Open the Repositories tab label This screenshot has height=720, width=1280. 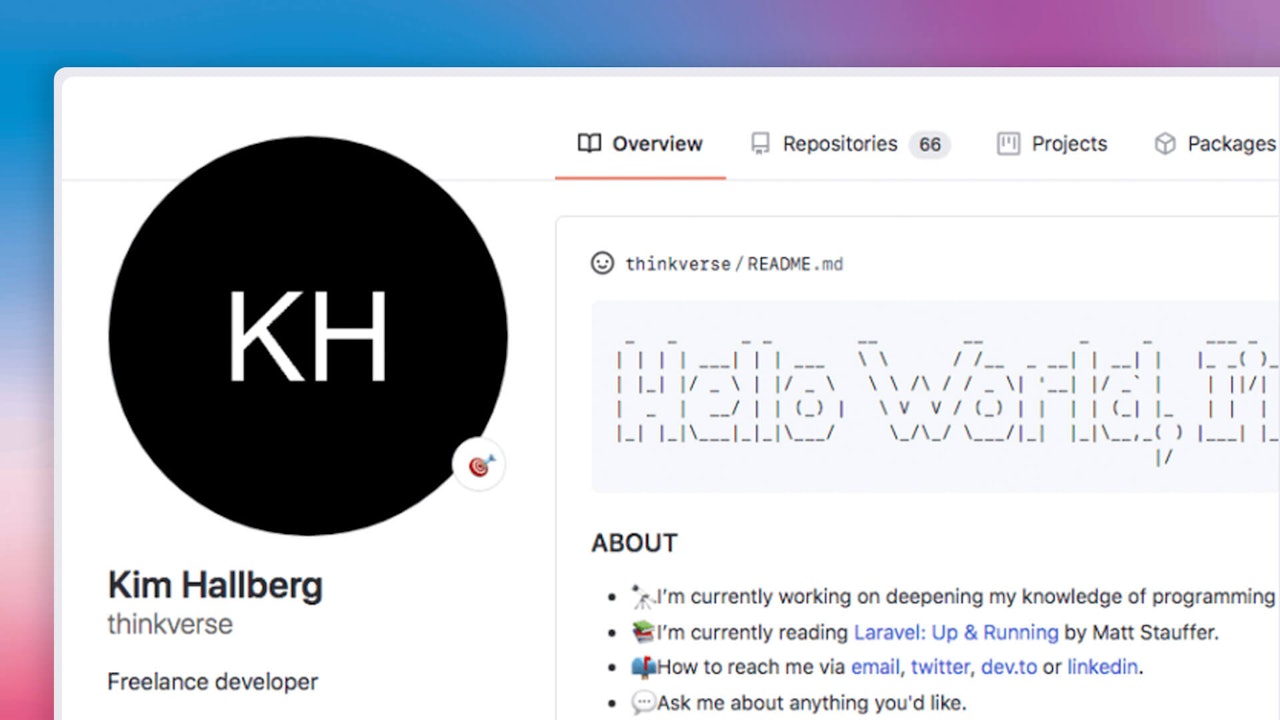click(839, 144)
